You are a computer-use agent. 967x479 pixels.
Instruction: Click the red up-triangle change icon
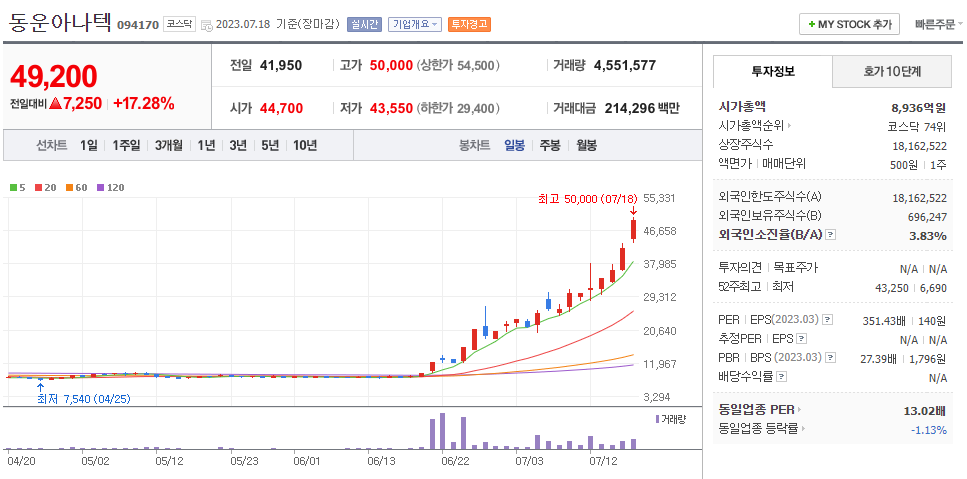point(56,104)
